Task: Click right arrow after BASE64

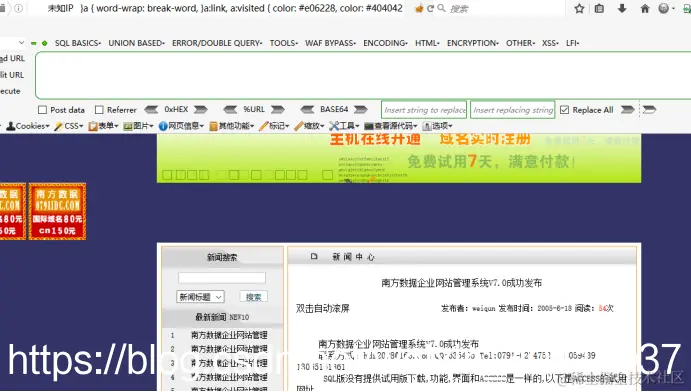Action: tap(360, 109)
